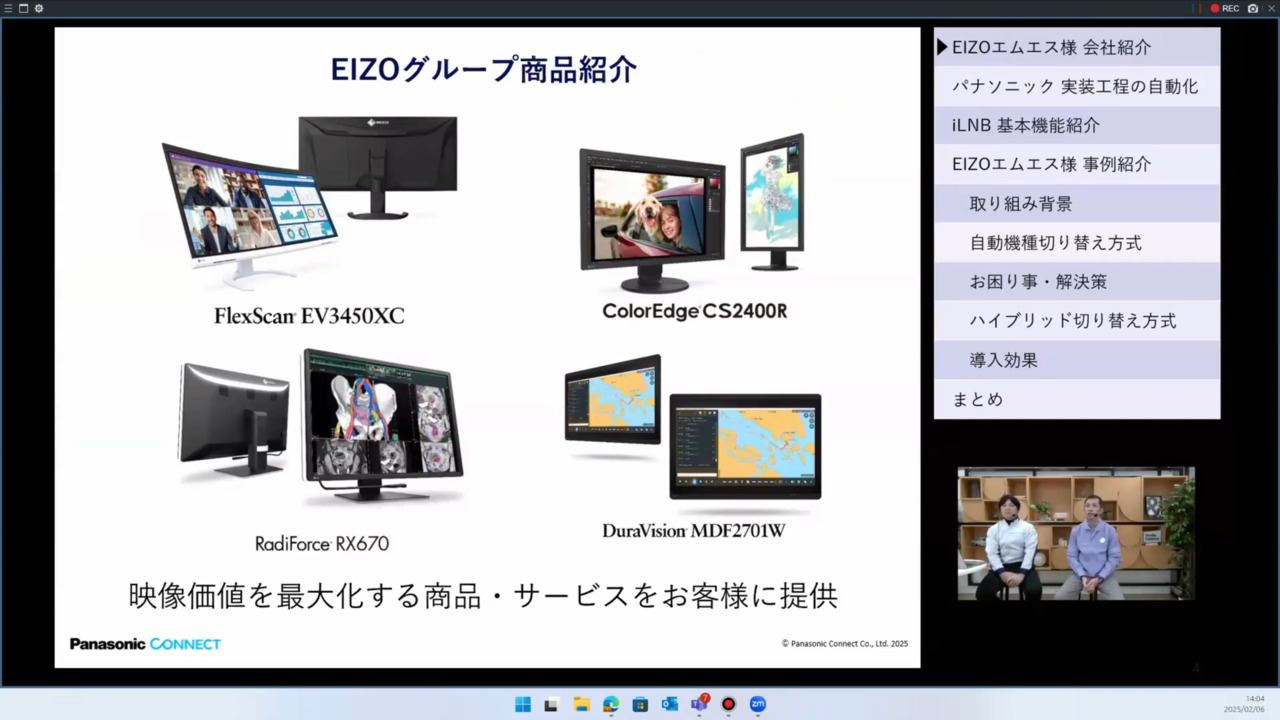The height and width of the screenshot is (720, 1280).
Task: Click the ColorEdge CS2400R label
Action: pos(694,311)
